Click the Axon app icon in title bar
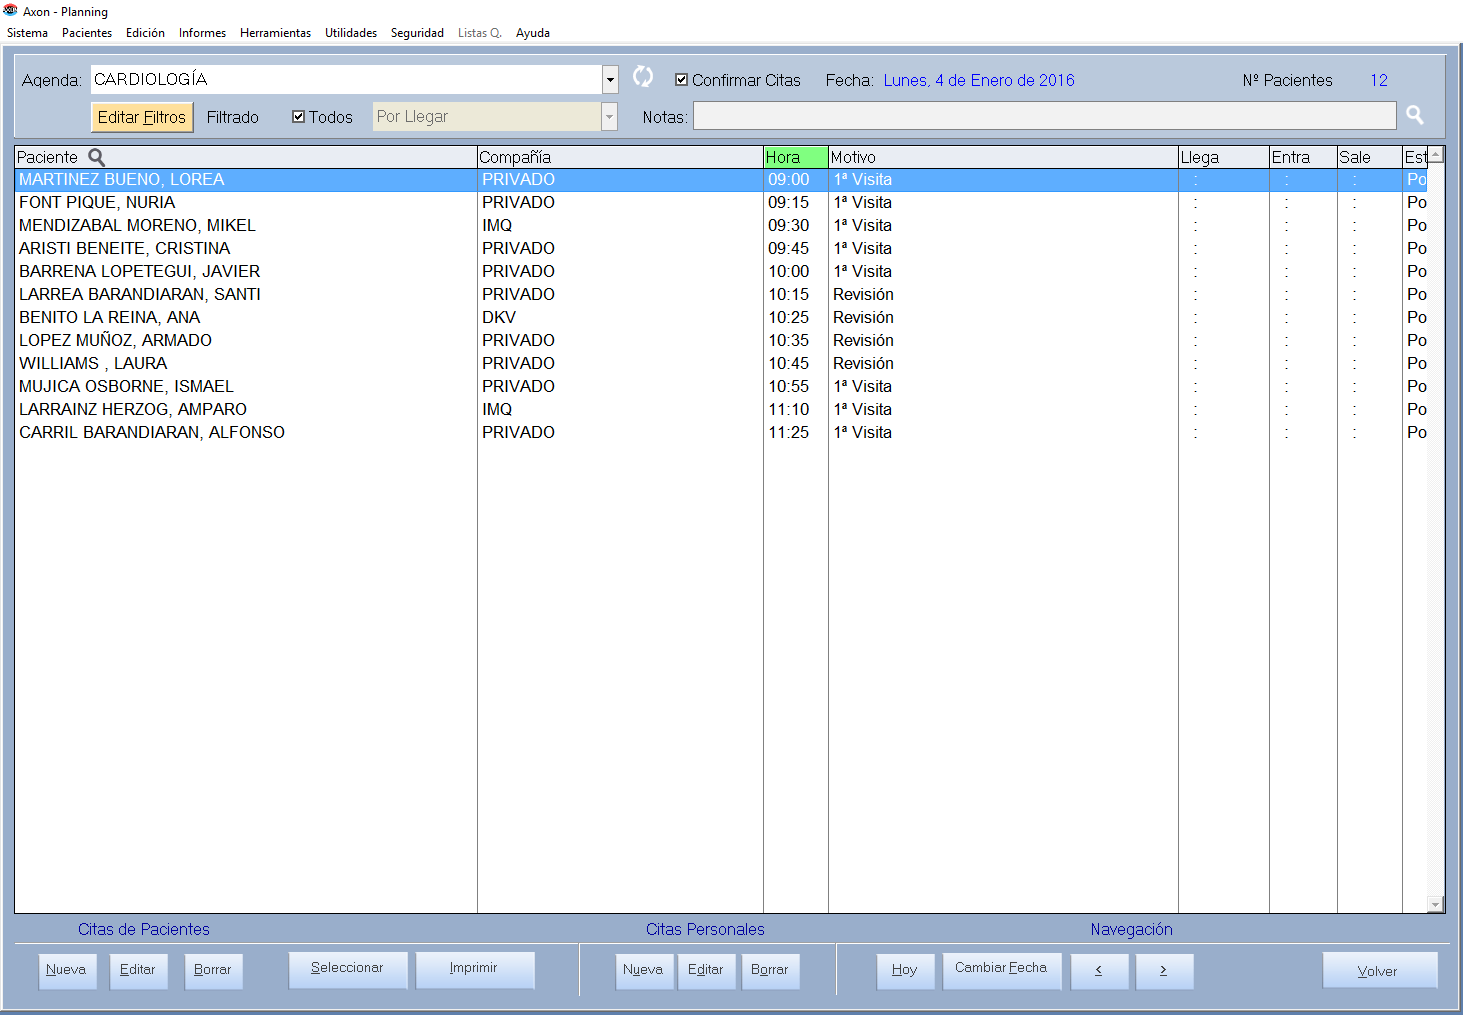 11,11
